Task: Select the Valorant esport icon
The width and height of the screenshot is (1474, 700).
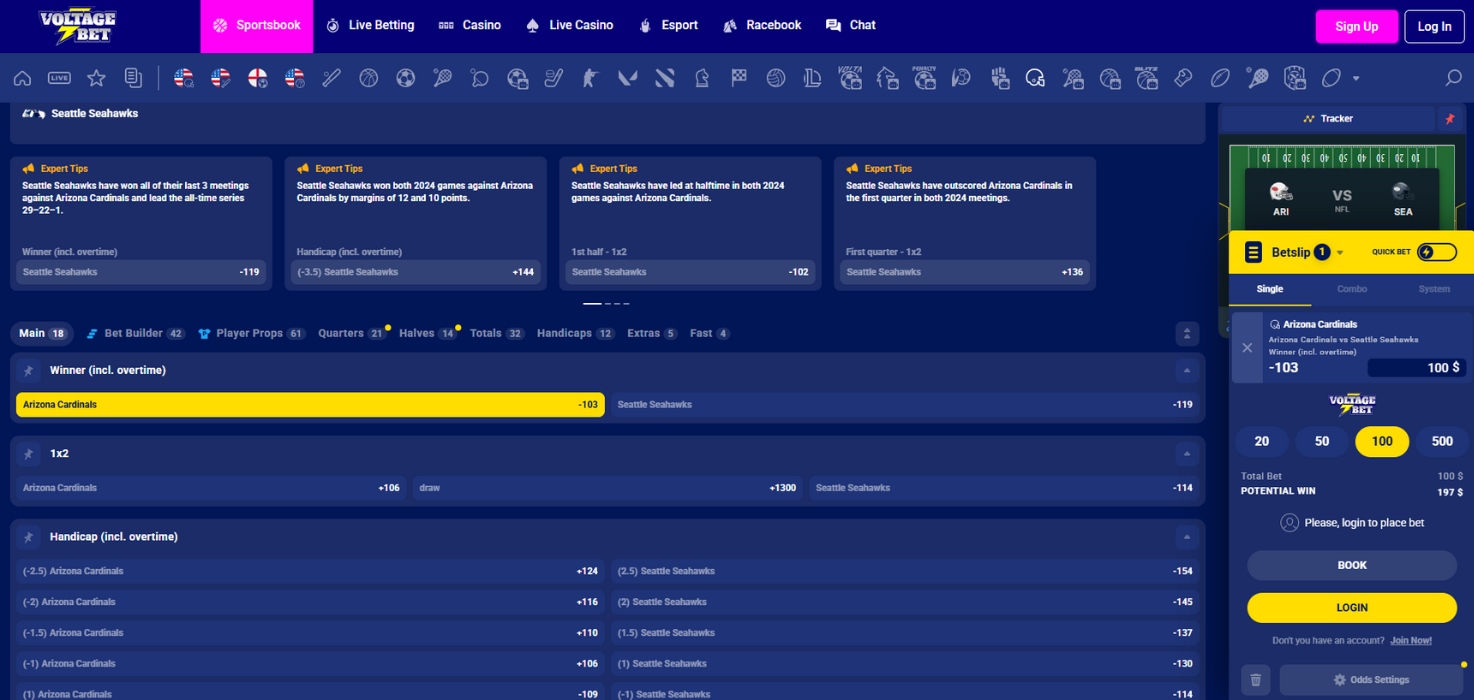Action: pos(627,78)
